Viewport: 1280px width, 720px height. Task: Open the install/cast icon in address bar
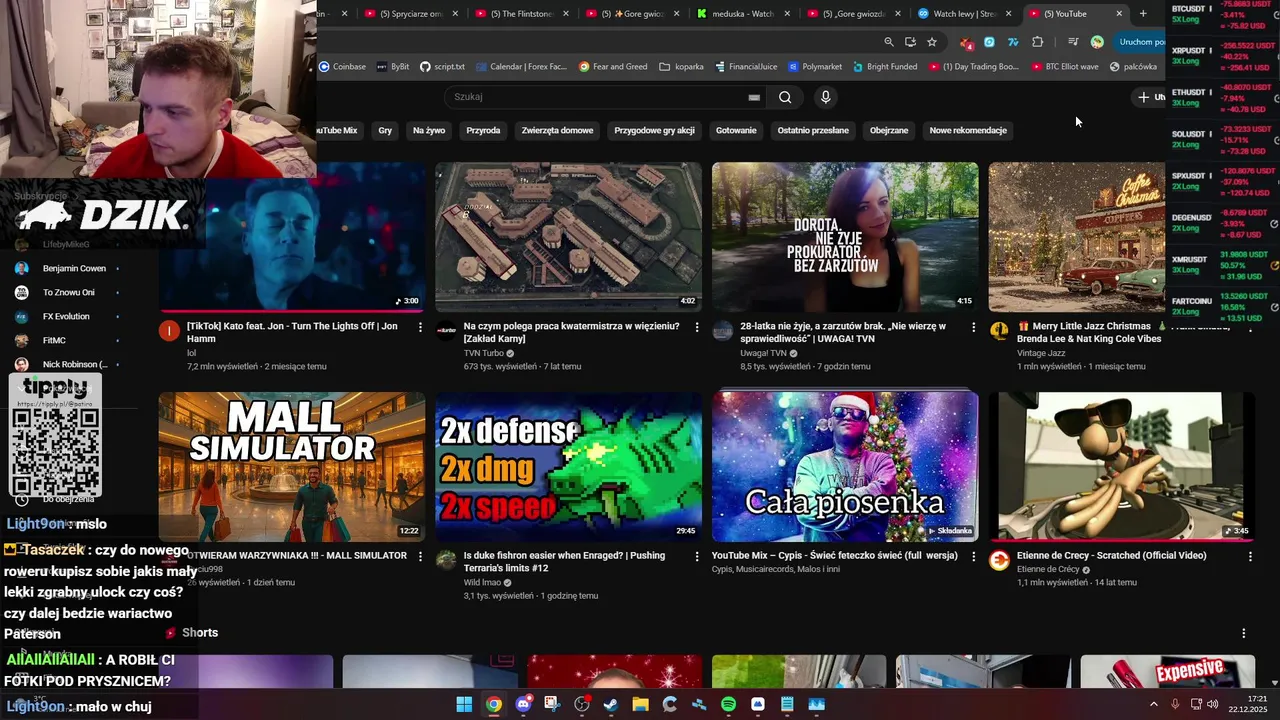(910, 42)
